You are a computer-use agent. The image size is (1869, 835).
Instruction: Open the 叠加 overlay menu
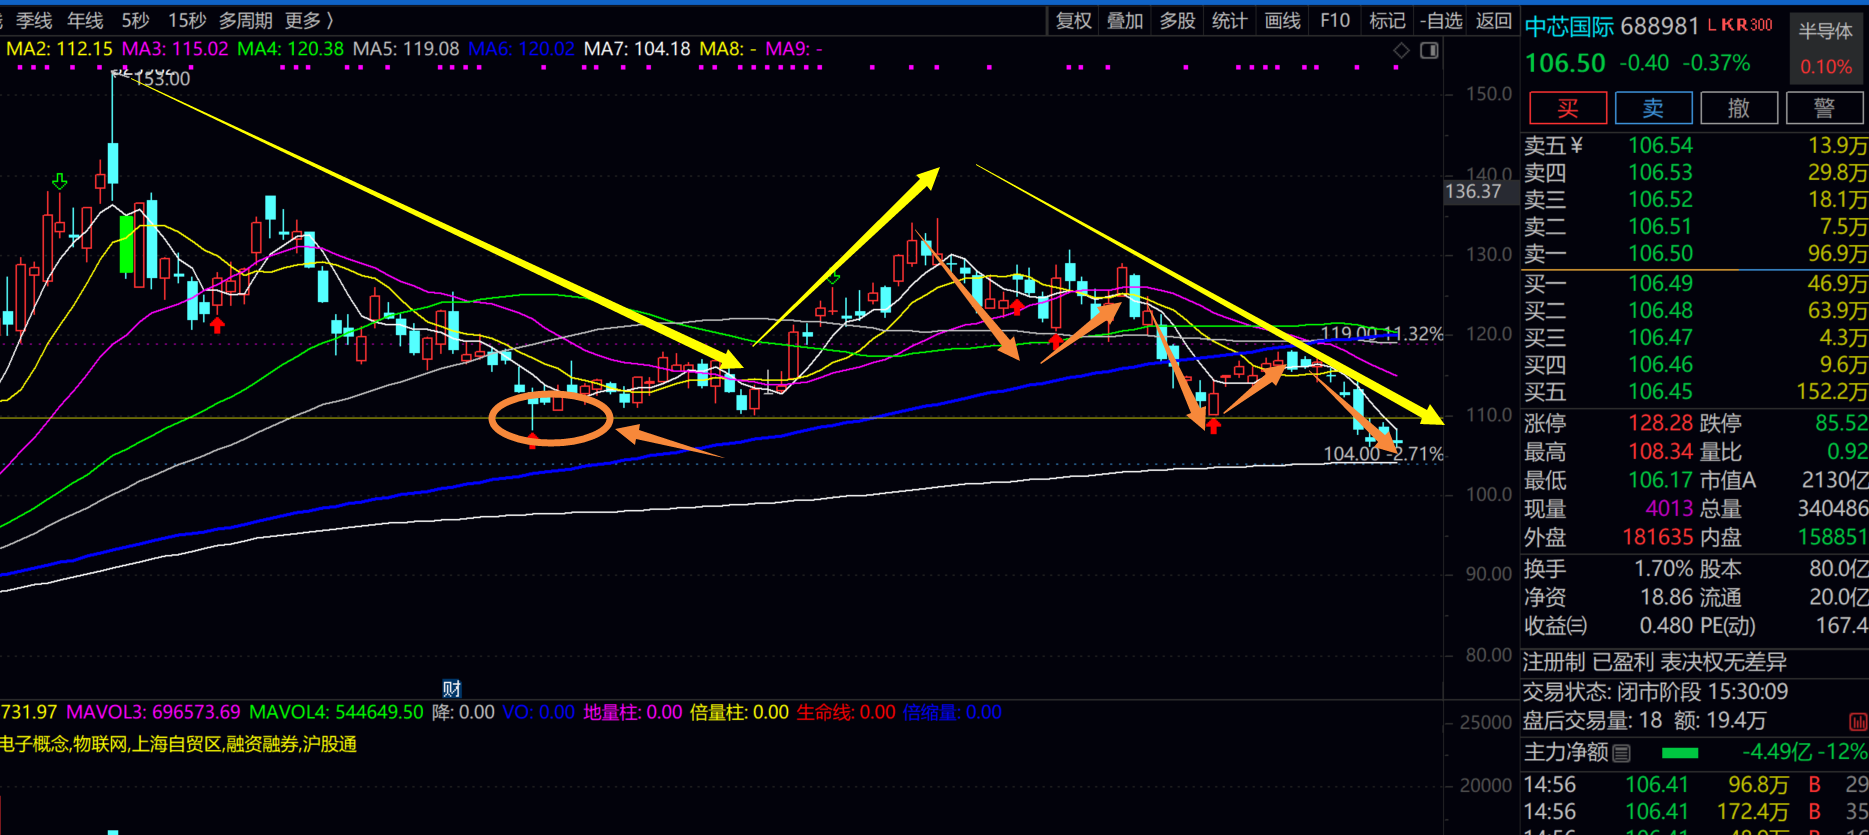click(1125, 20)
